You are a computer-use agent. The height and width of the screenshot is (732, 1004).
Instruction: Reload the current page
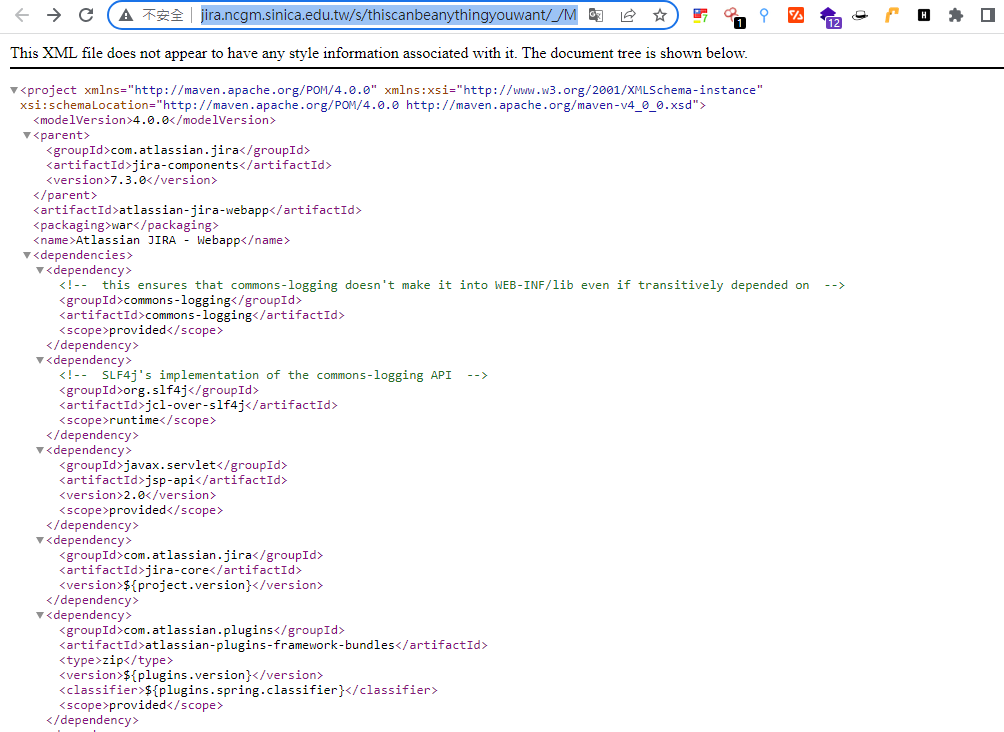(x=86, y=15)
